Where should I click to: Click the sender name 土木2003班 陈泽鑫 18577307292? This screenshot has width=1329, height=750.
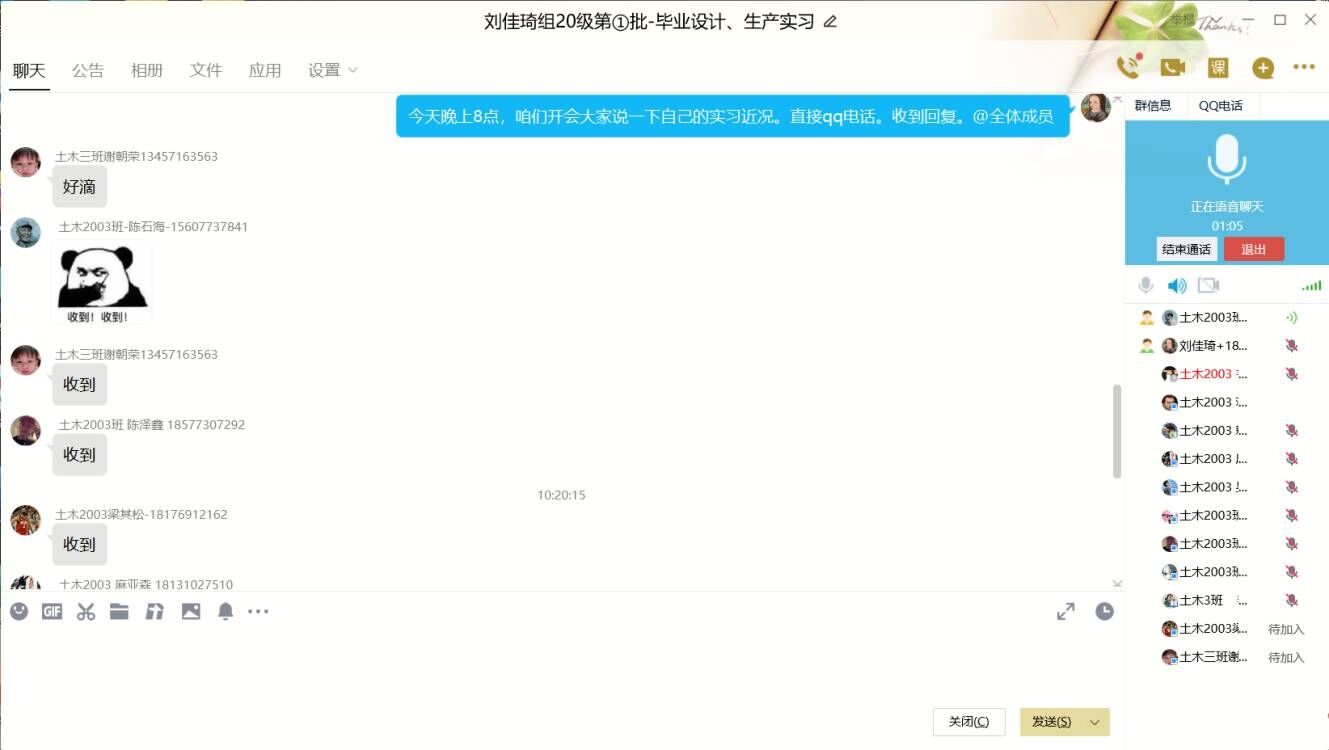pyautogui.click(x=151, y=425)
